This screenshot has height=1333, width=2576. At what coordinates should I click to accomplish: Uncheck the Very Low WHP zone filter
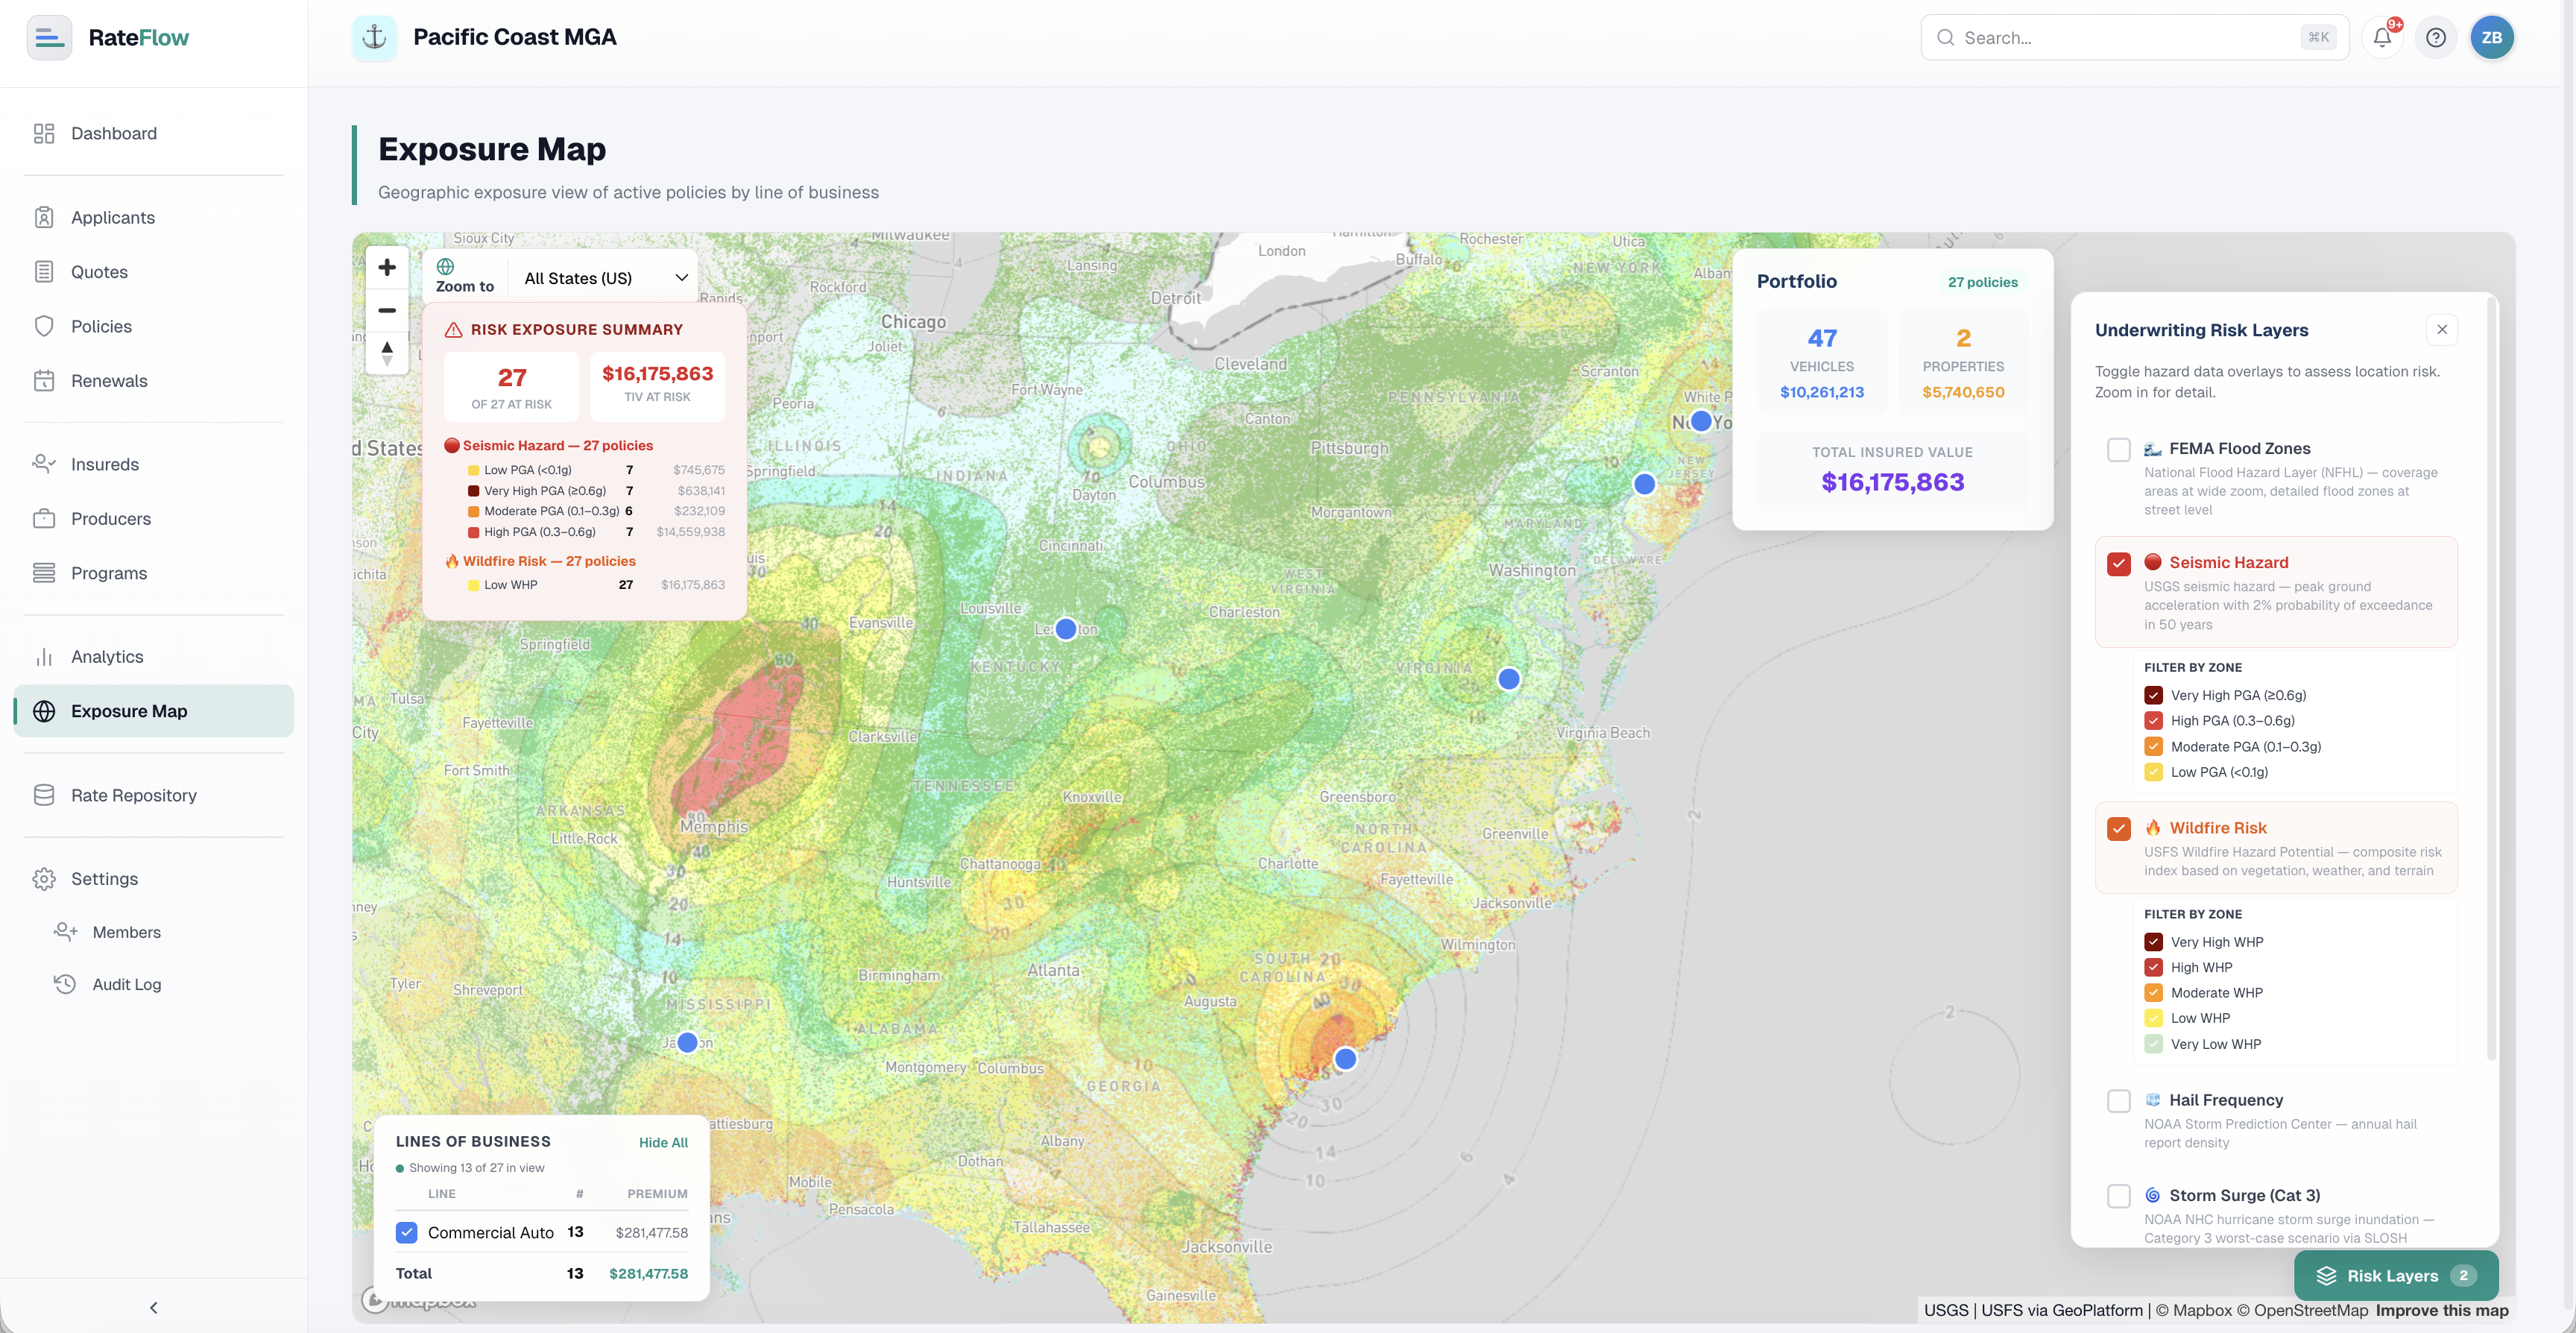pyautogui.click(x=2153, y=1044)
